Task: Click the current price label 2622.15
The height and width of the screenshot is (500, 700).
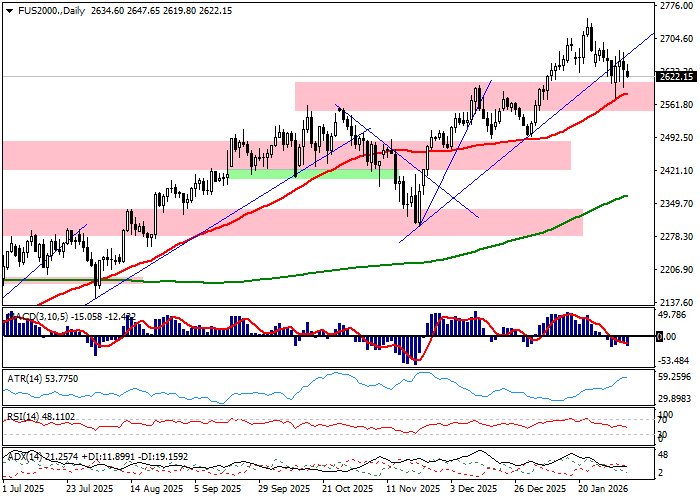Action: (x=677, y=76)
